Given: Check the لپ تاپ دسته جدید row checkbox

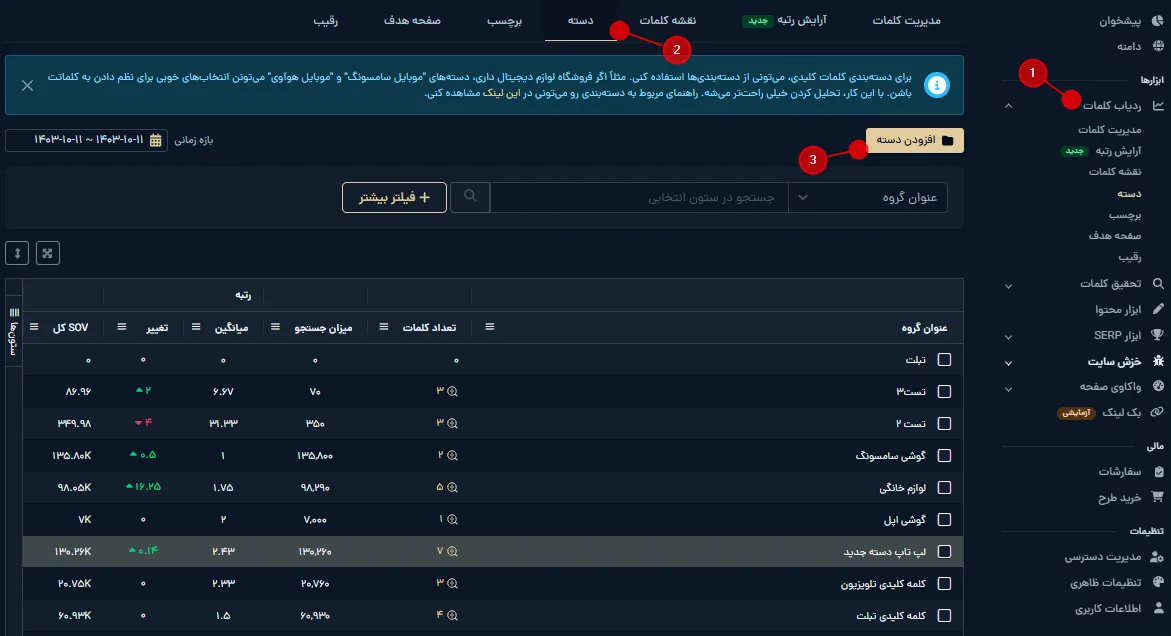Looking at the screenshot, I should [944, 552].
